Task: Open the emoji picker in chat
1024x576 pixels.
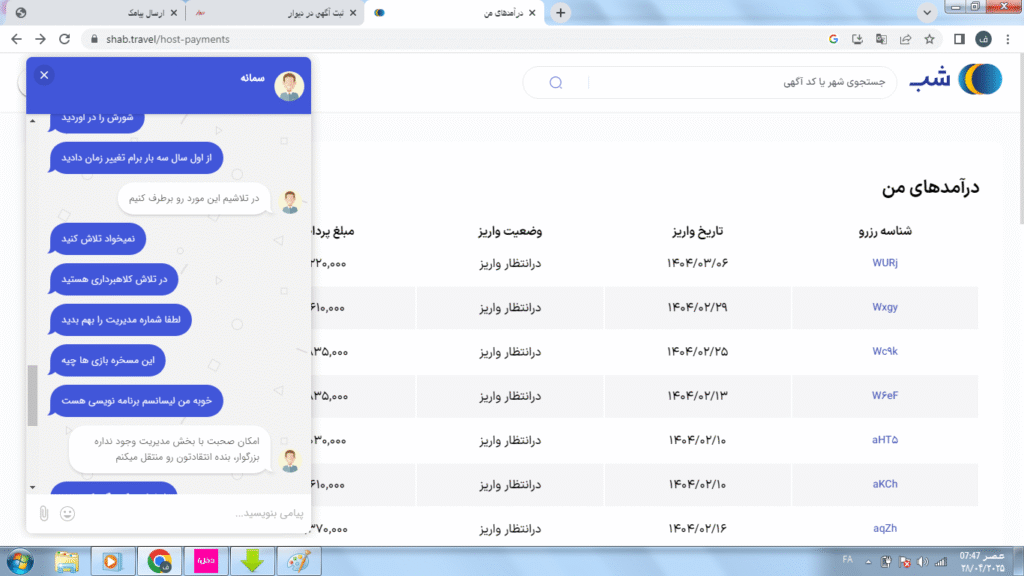Action: [x=68, y=513]
